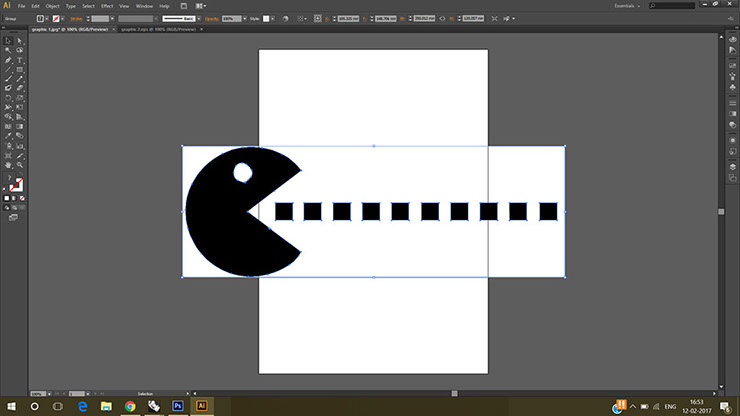This screenshot has width=740, height=416.
Task: Open the Symbols panel (club icon)
Action: tap(732, 87)
